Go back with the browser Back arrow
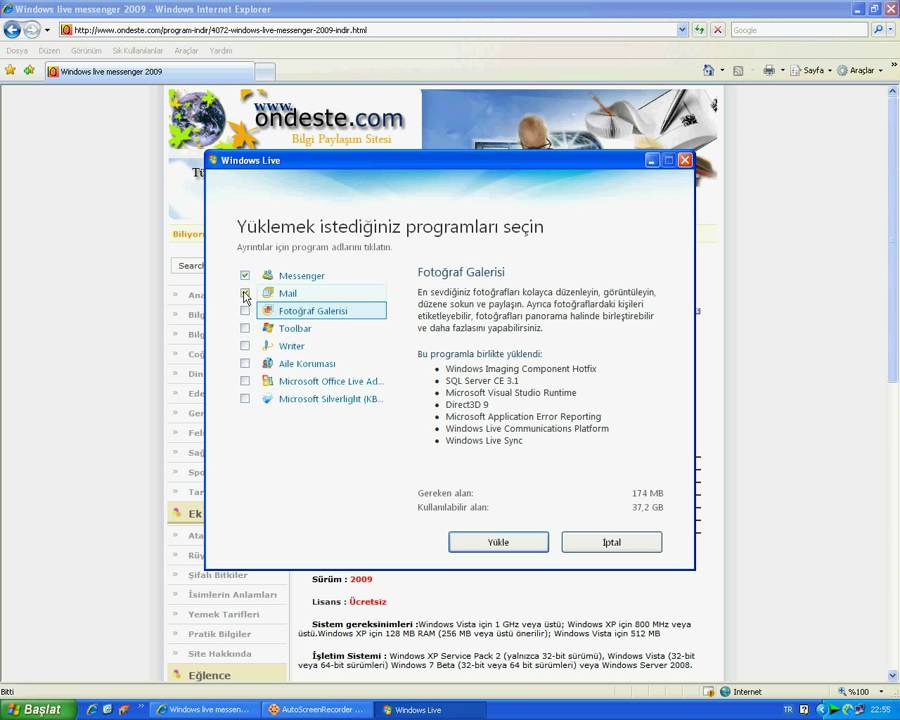Image resolution: width=900 pixels, height=720 pixels. coord(12,29)
